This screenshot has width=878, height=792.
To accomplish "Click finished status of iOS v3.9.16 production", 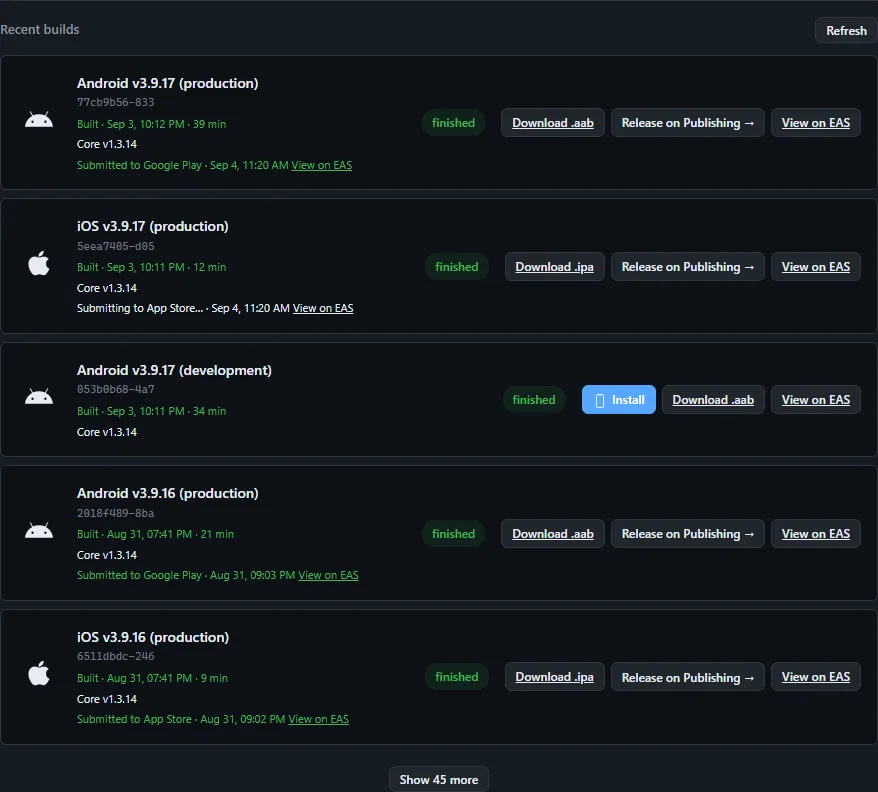I will click(x=456, y=677).
